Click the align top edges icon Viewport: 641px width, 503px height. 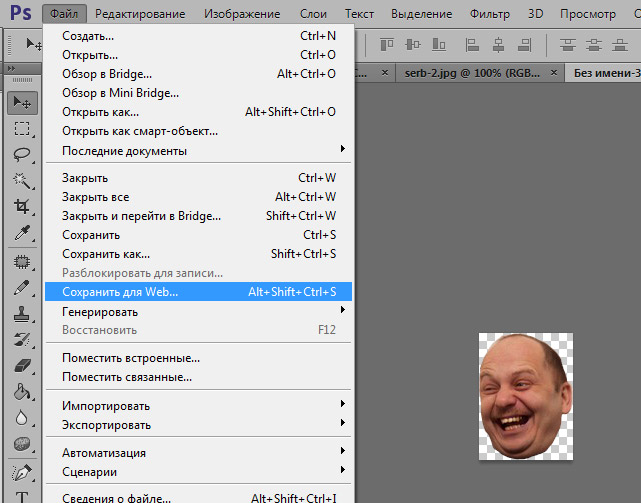(387, 44)
